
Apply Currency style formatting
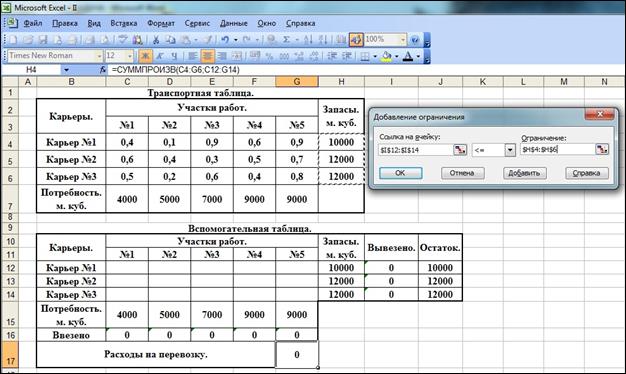(x=255, y=56)
